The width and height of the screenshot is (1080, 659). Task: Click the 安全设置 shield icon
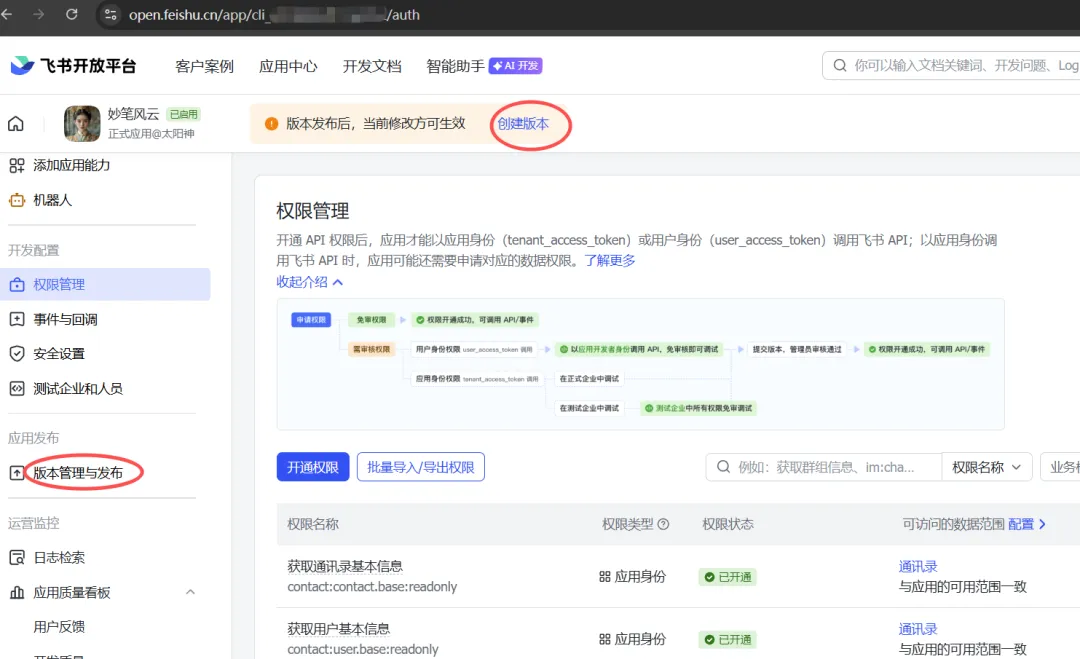[17, 354]
